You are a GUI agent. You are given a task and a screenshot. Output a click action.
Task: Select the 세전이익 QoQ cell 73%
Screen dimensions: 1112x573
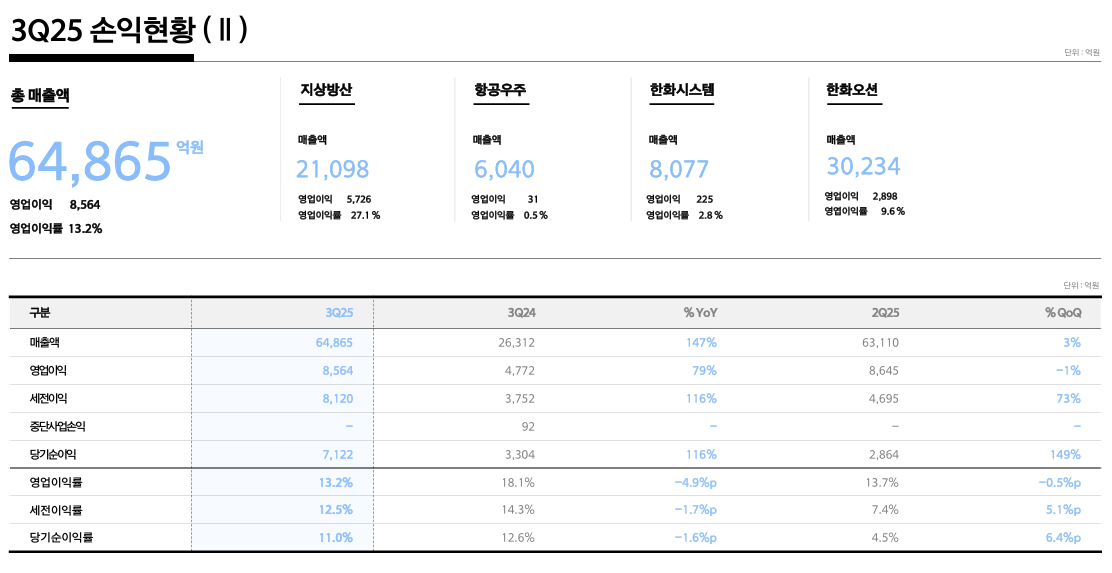tap(1069, 399)
